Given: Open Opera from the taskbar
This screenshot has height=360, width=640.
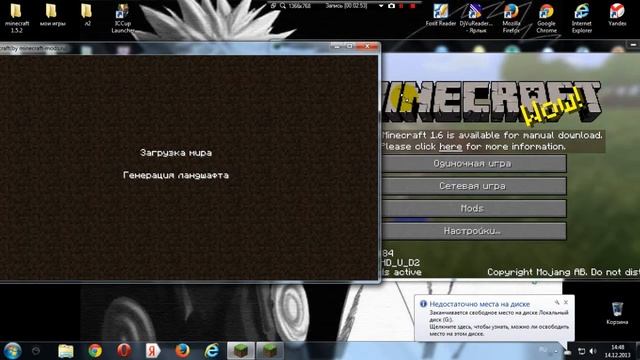Looking at the screenshot, I should pyautogui.click(x=124, y=351).
